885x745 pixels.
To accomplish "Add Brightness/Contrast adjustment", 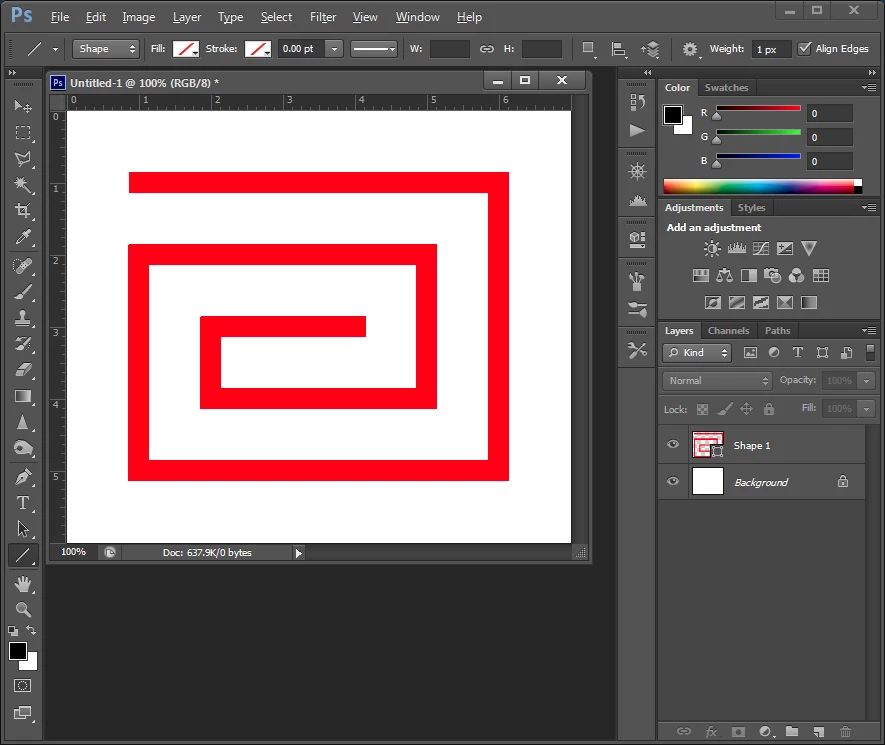I will tap(712, 248).
